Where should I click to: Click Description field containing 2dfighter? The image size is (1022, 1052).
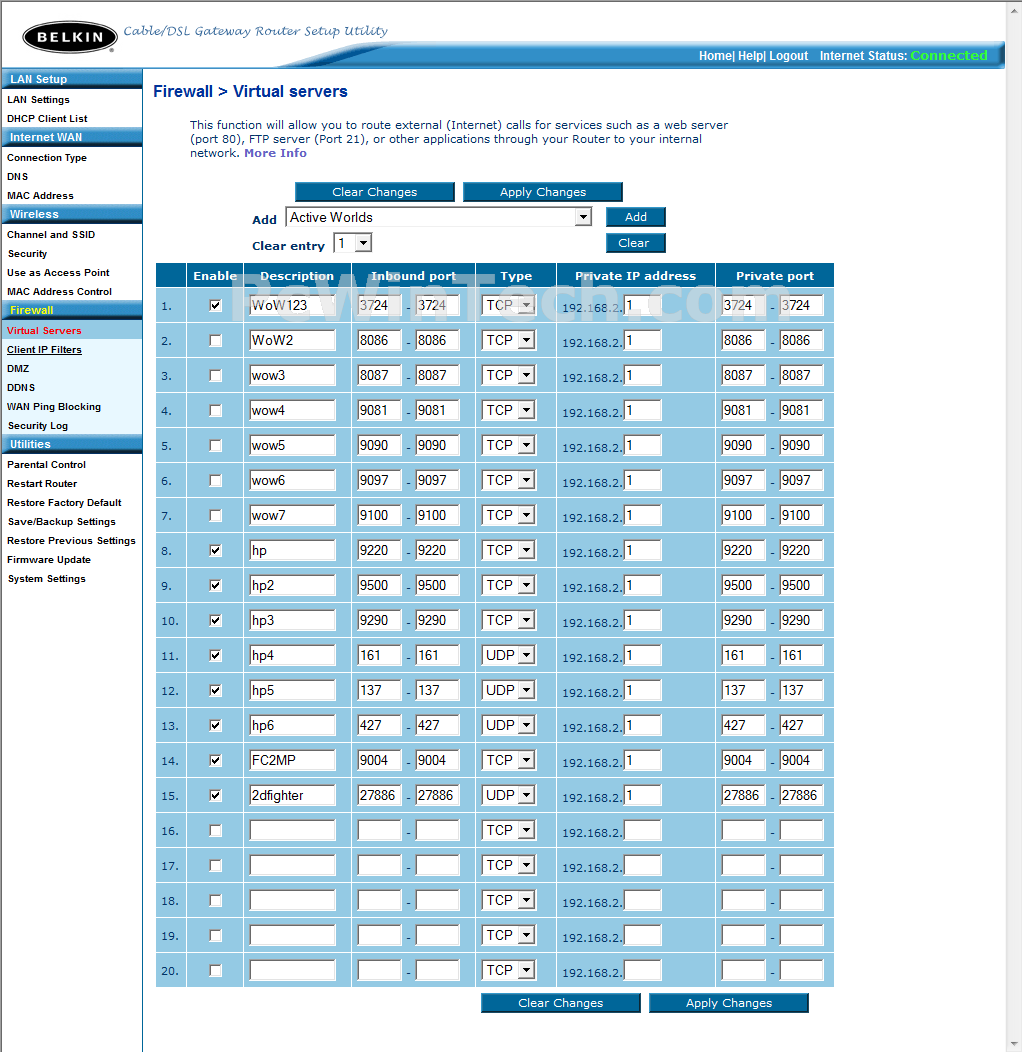293,795
